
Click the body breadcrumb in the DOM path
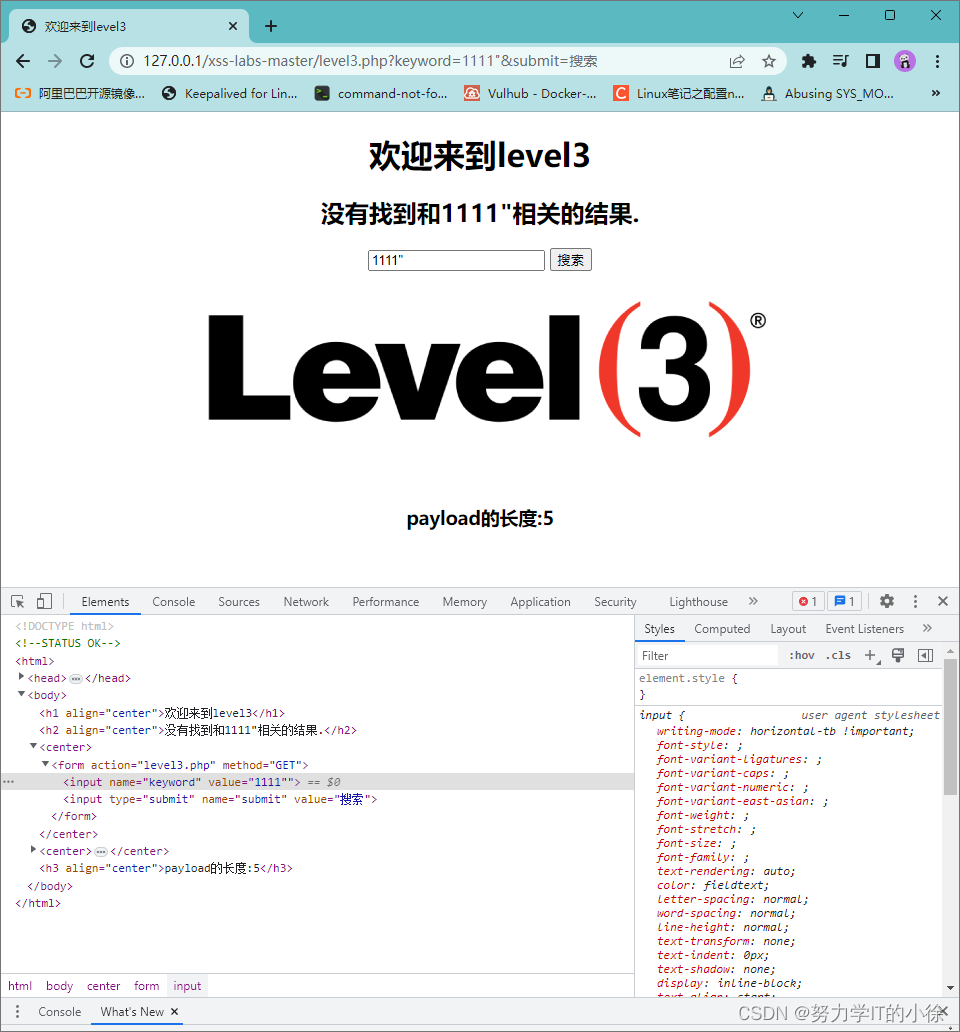coord(59,986)
